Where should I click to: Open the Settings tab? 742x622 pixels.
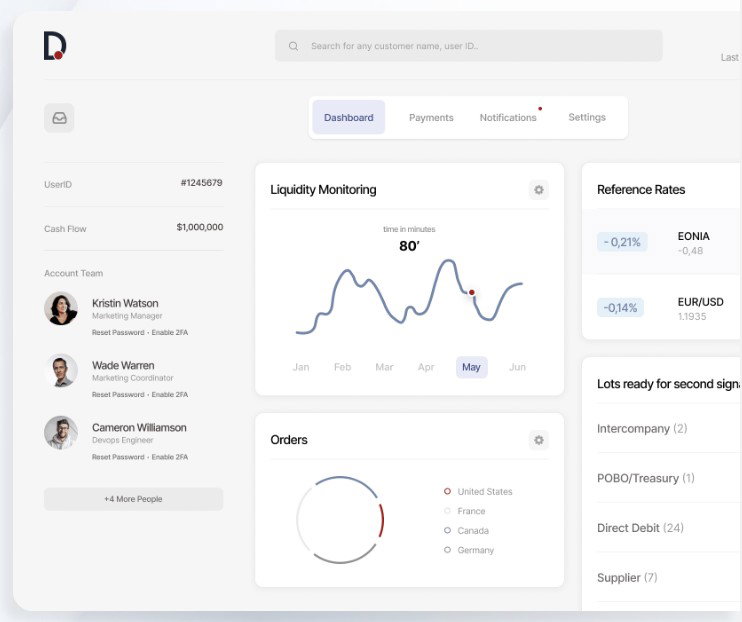587,117
